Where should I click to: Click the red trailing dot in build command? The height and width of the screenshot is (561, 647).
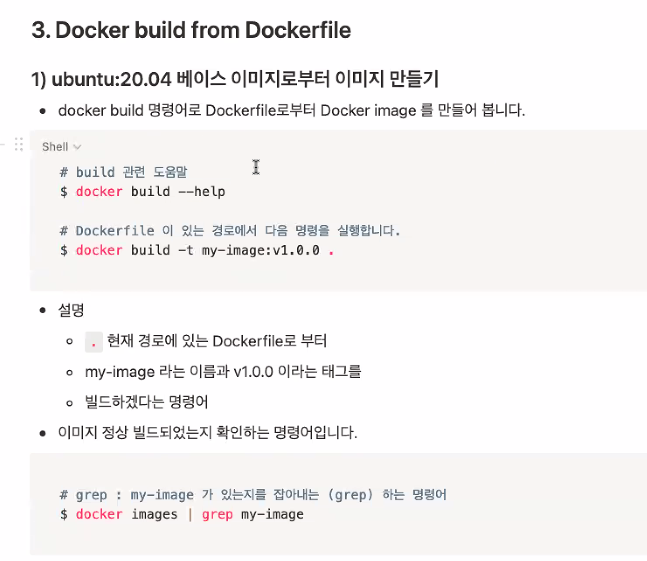(331, 251)
